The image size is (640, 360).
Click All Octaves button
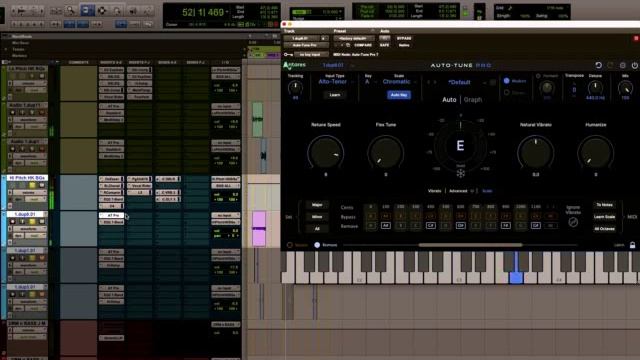tap(604, 229)
